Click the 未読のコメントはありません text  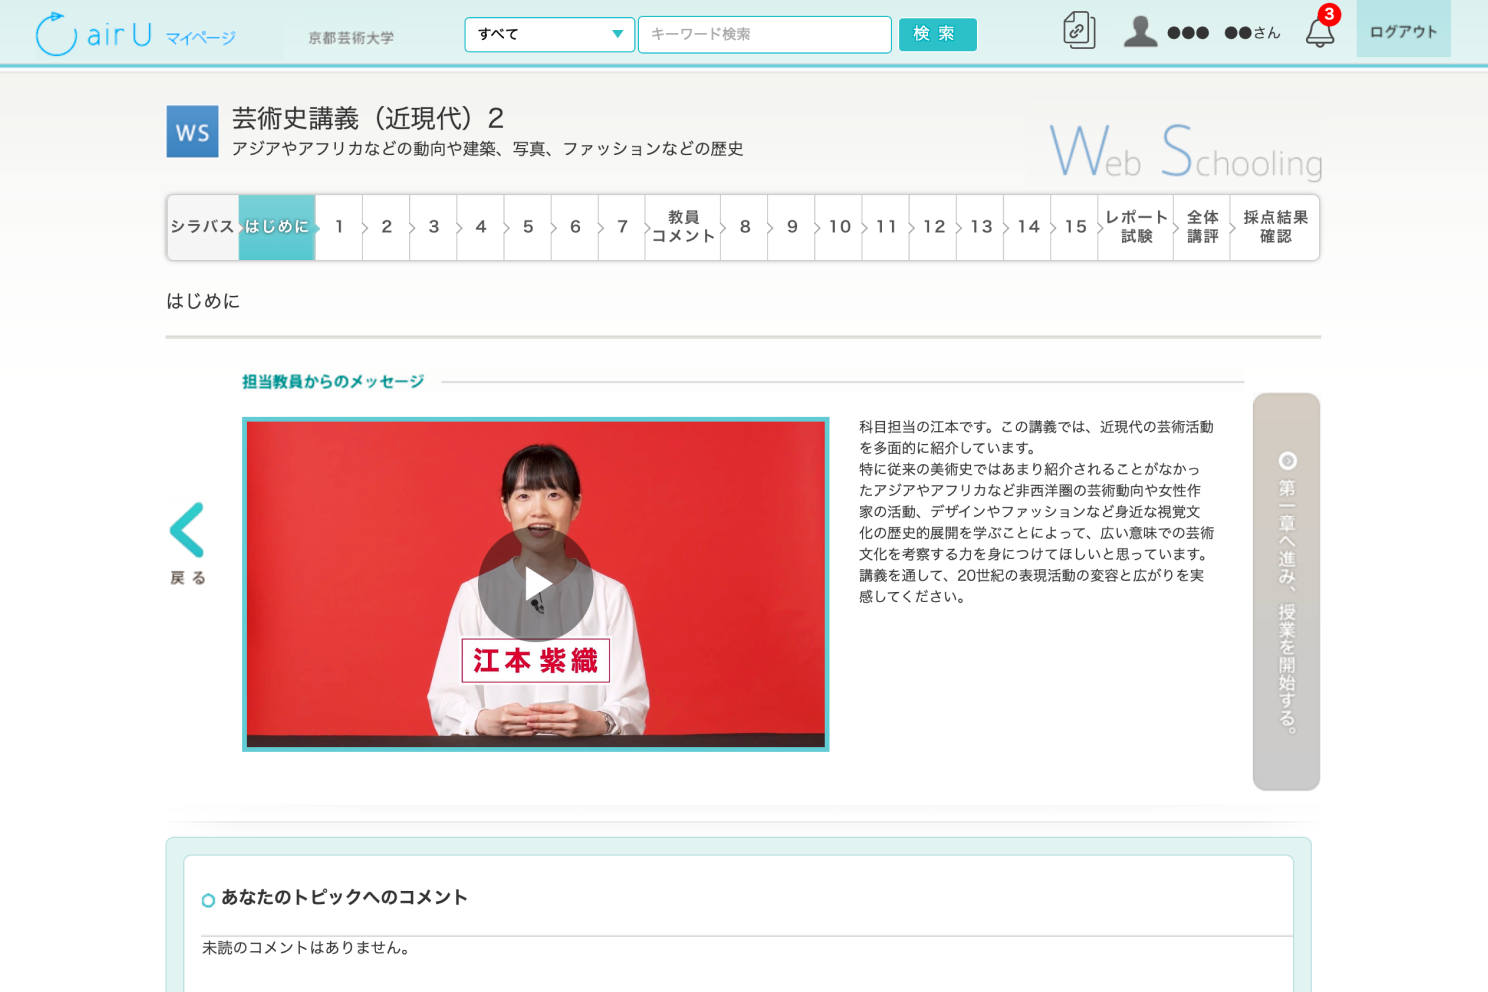click(x=306, y=947)
